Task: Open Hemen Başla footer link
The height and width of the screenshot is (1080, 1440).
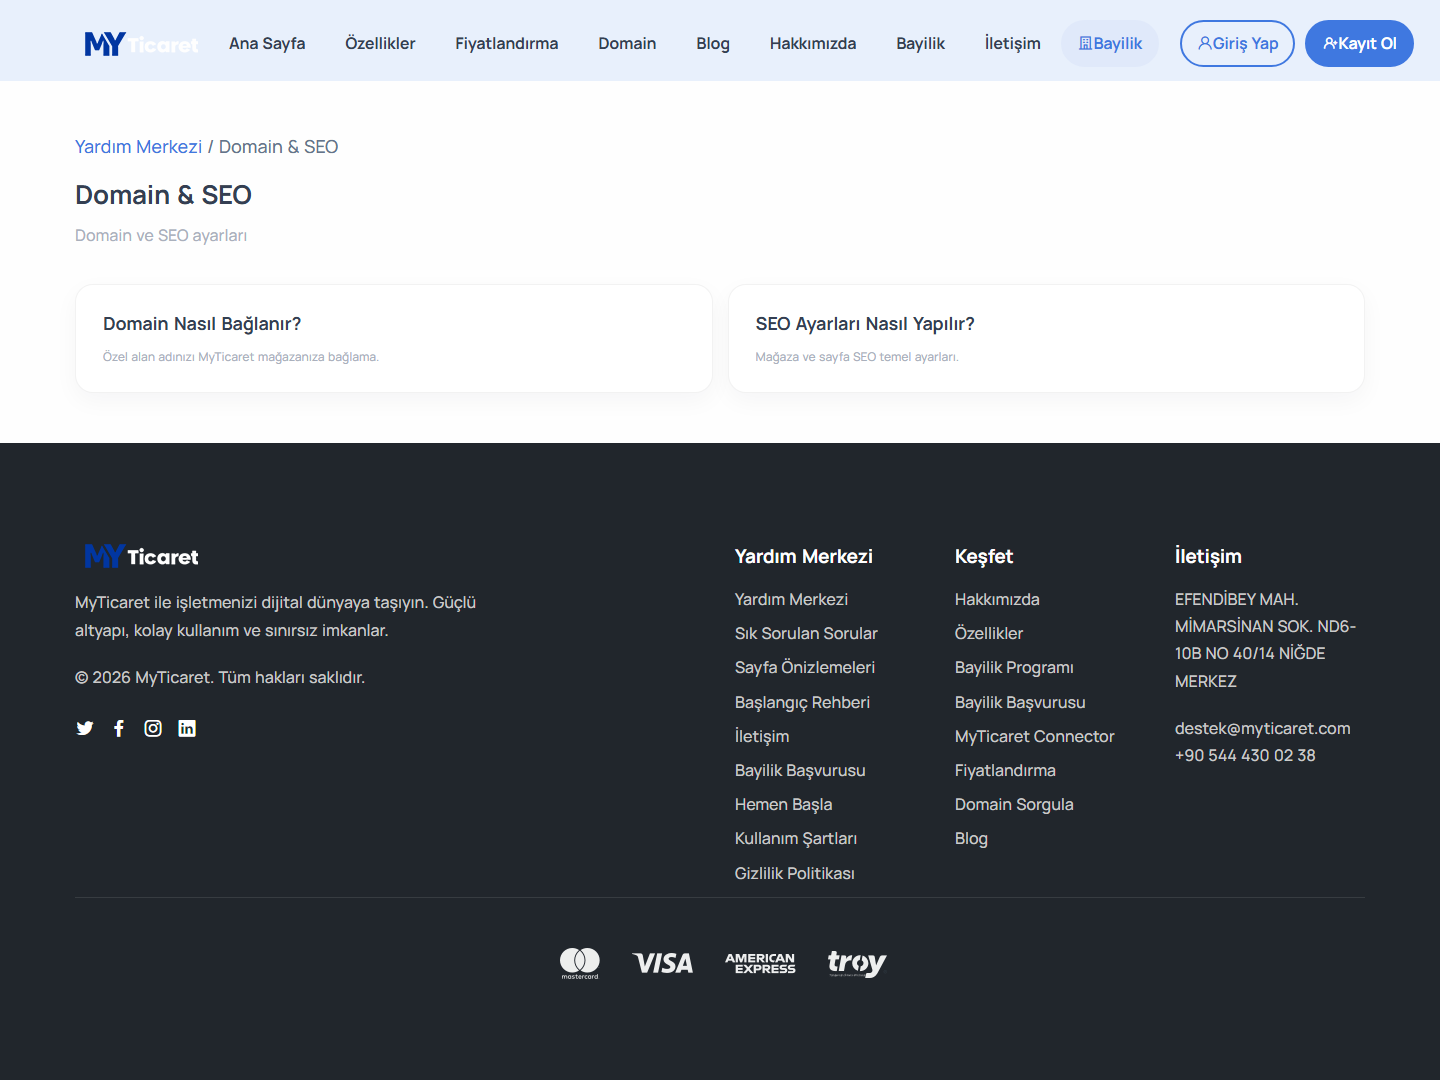Action: (x=783, y=804)
